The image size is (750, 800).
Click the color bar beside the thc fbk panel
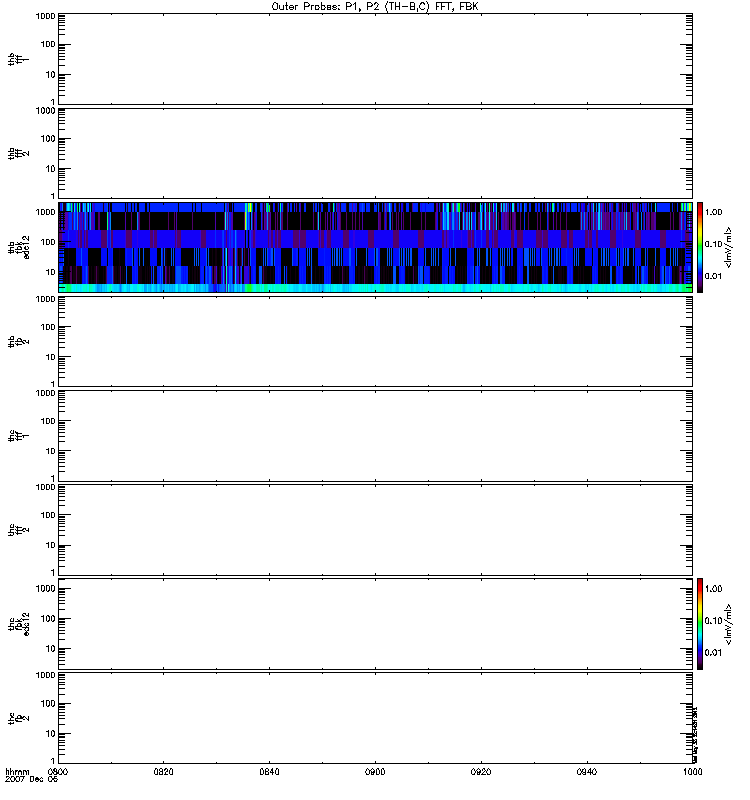(x=700, y=623)
